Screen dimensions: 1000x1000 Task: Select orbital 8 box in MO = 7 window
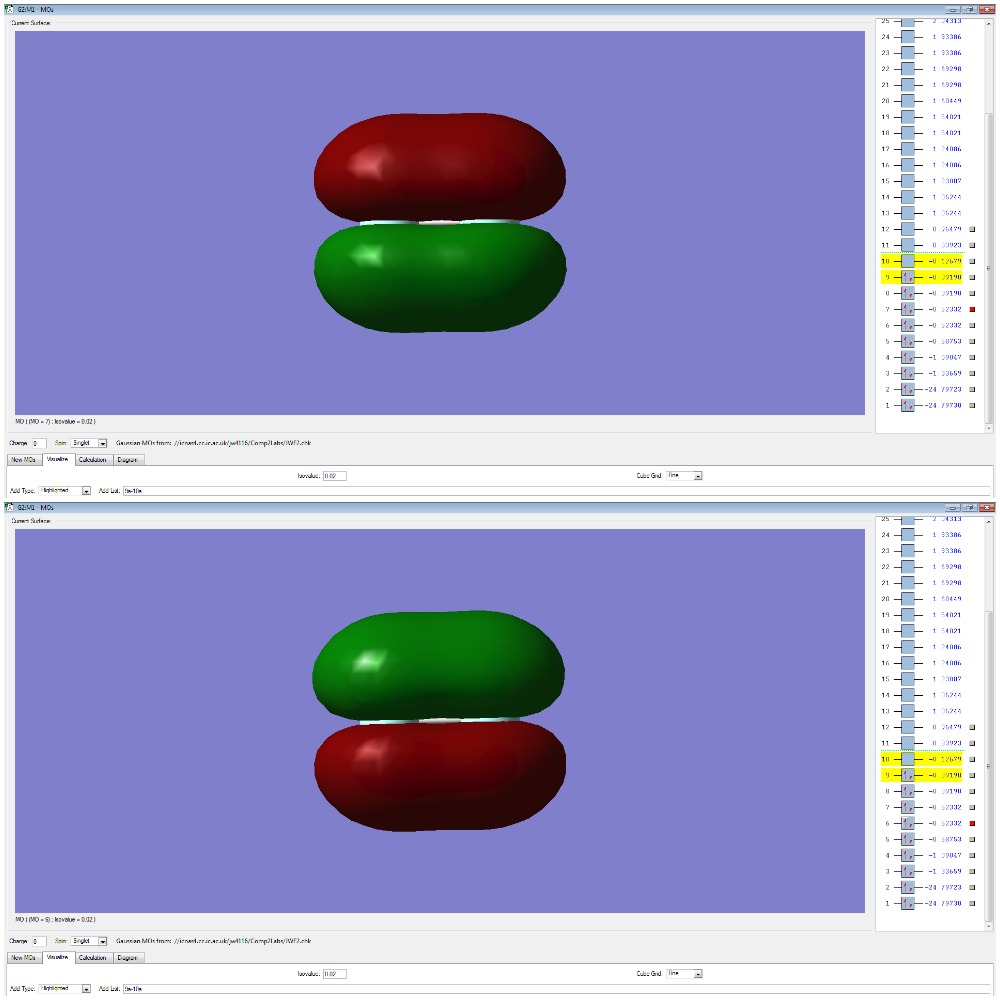(907, 293)
